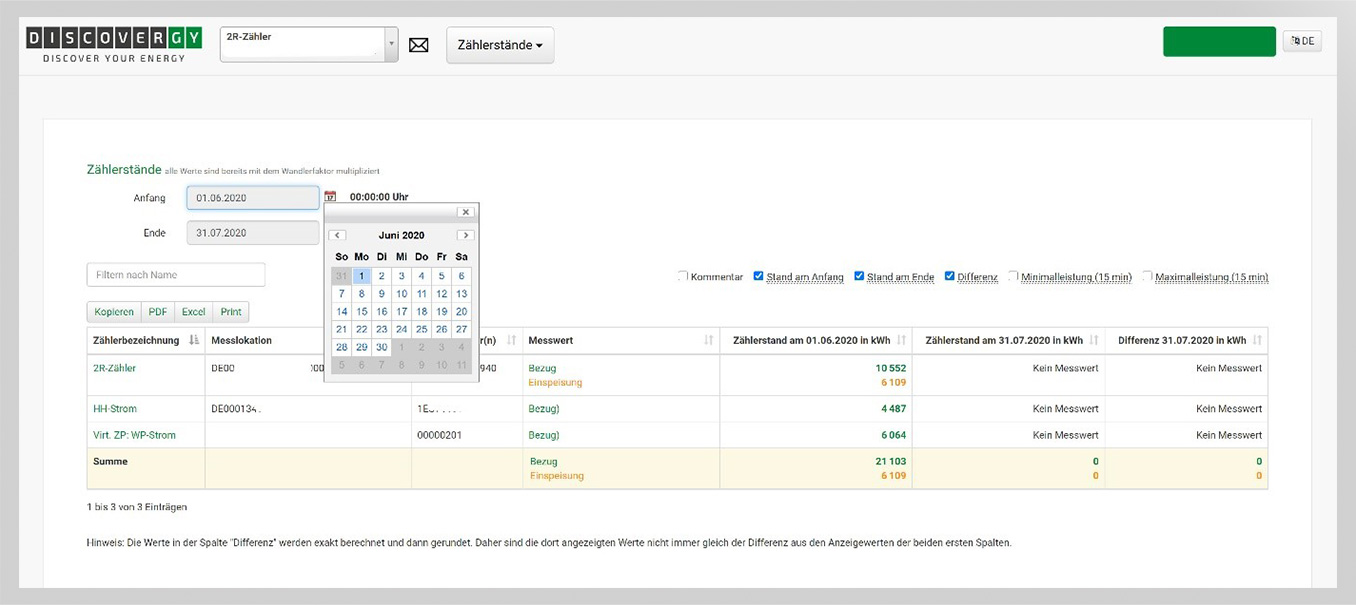Click the Filtern nach Name field
Image resolution: width=1356 pixels, height=605 pixels.
pyautogui.click(x=176, y=275)
